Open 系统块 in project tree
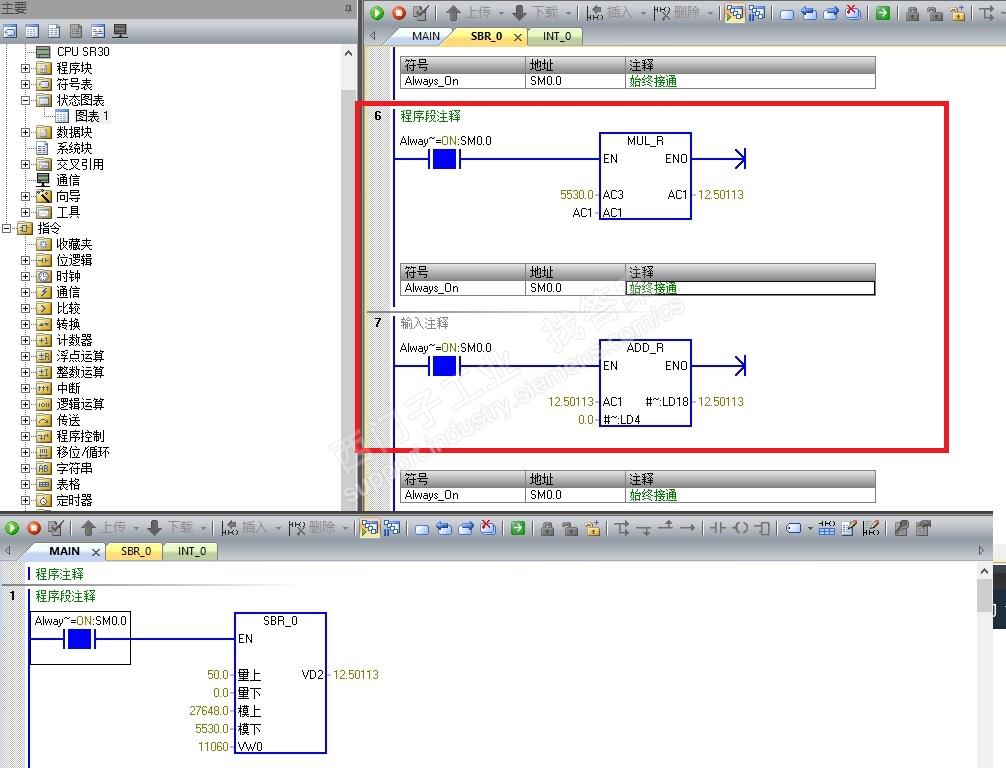Screen dimensions: 1006x768 (x=74, y=148)
